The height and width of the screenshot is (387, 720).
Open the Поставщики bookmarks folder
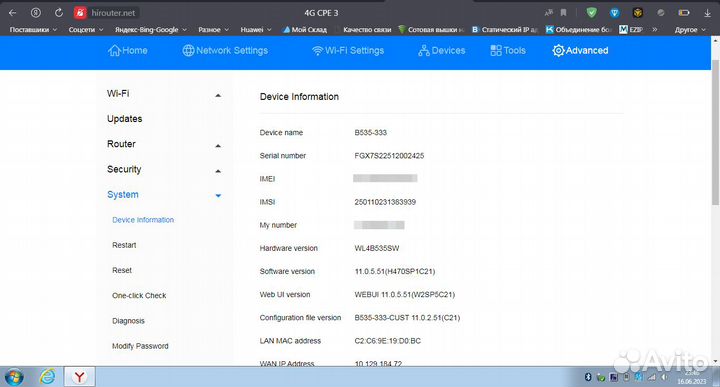tap(34, 29)
